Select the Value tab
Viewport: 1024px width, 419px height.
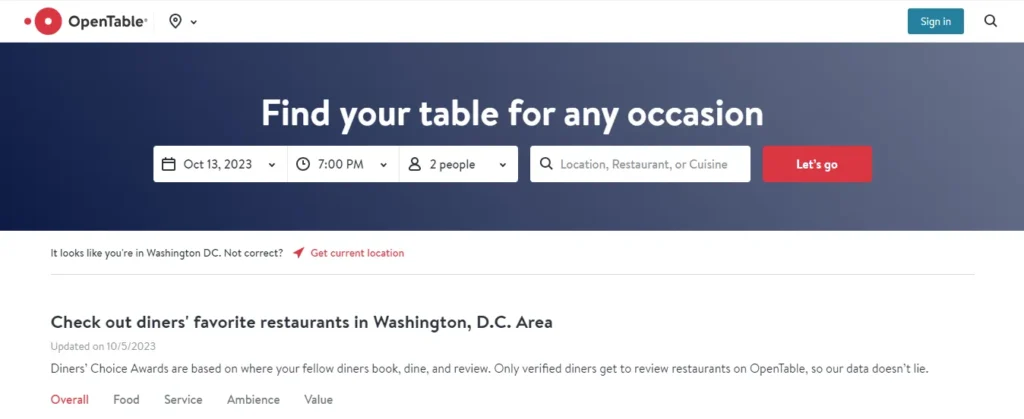(x=318, y=399)
